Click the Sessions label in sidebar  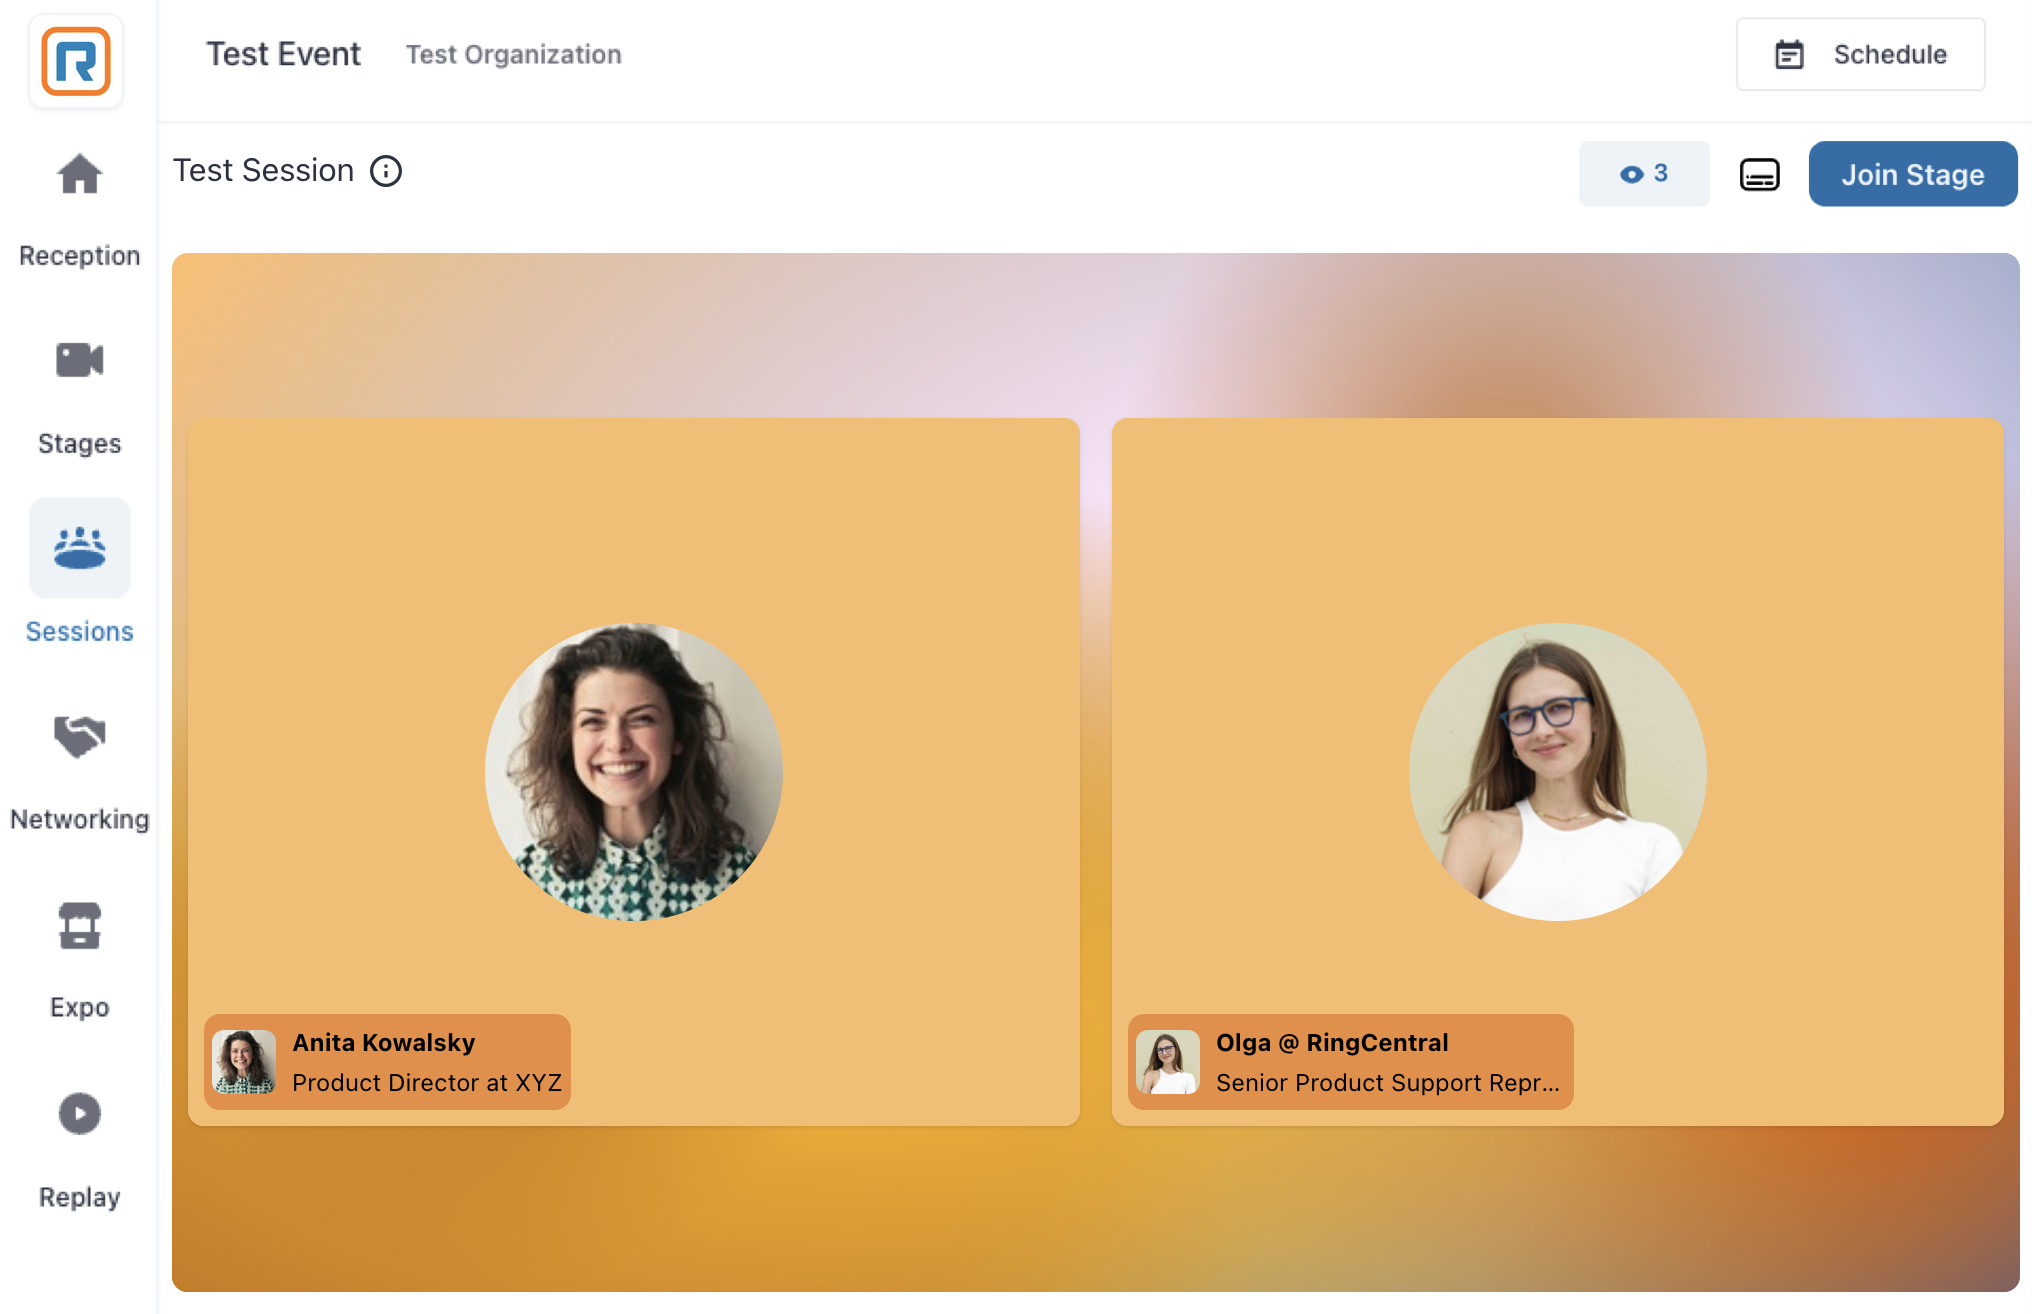[79, 631]
